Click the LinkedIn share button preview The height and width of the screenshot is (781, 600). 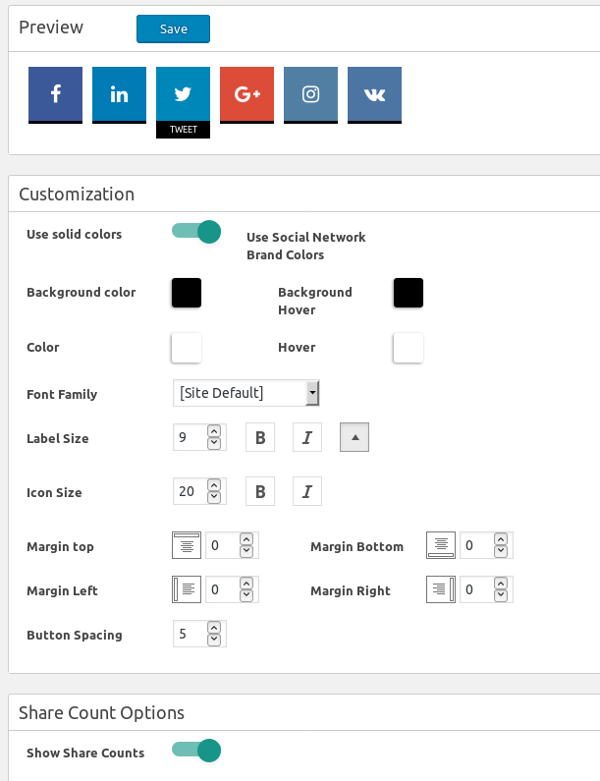coord(119,95)
